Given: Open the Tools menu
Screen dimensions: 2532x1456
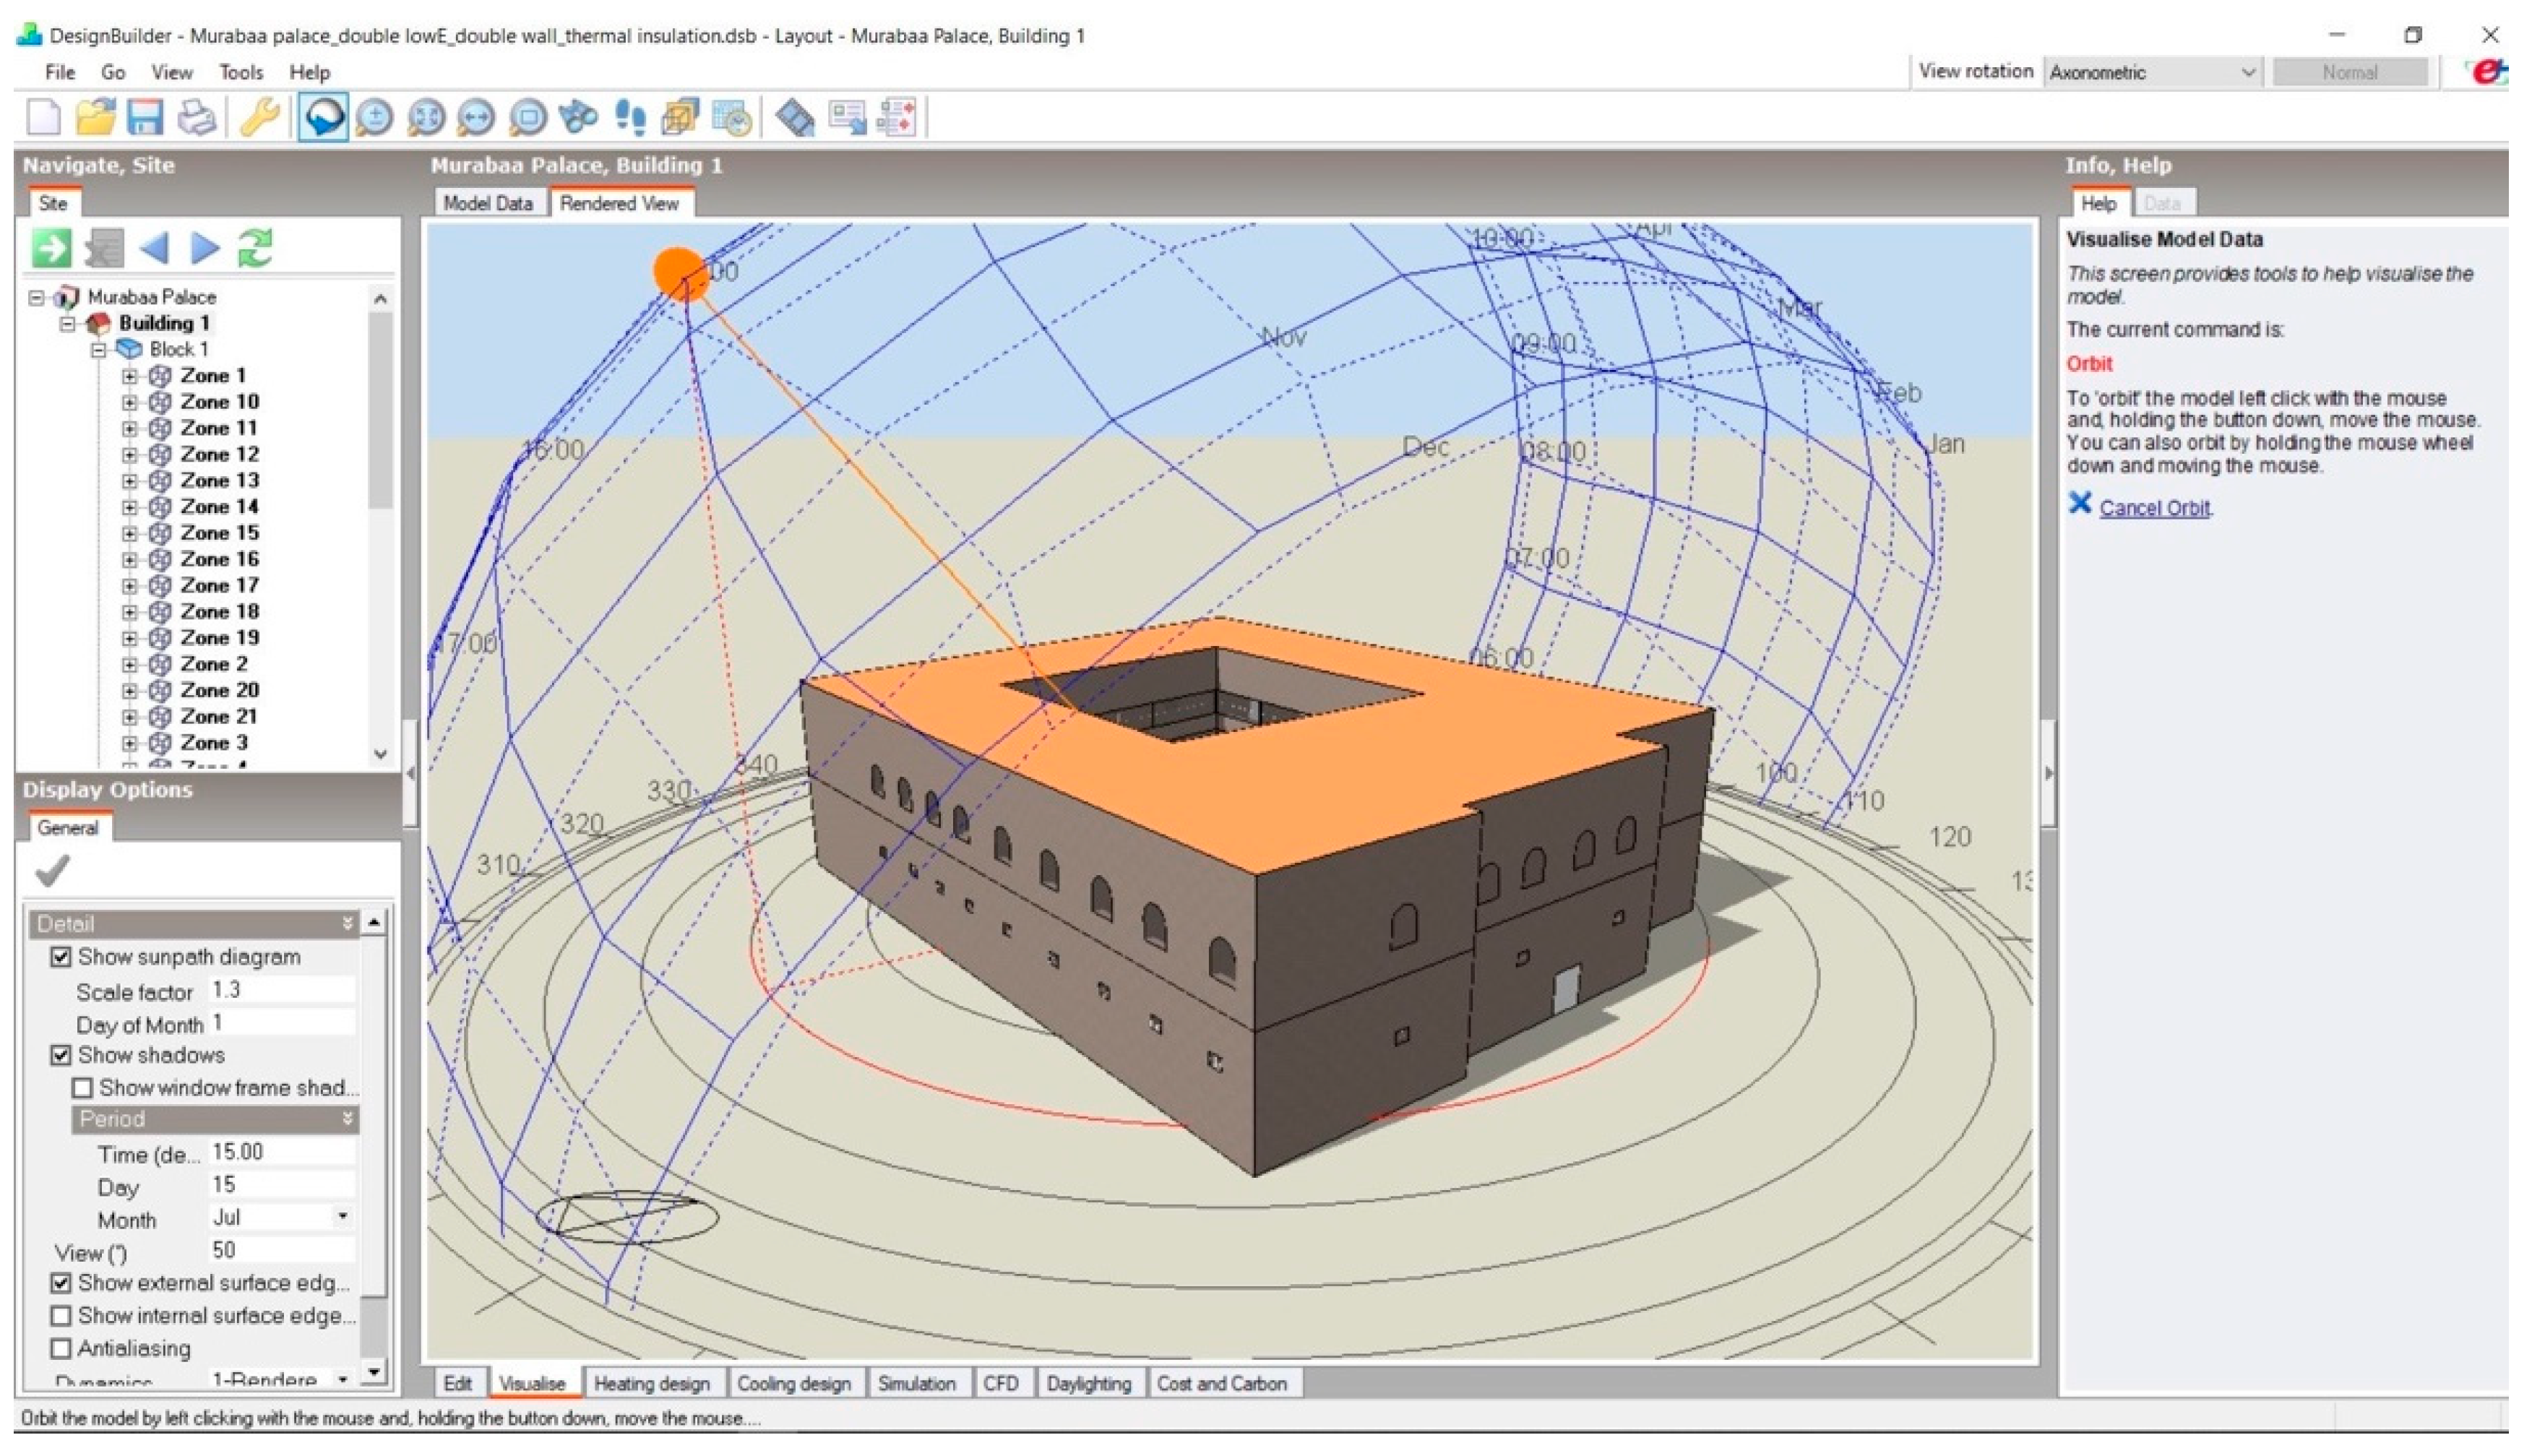Looking at the screenshot, I should point(240,72).
